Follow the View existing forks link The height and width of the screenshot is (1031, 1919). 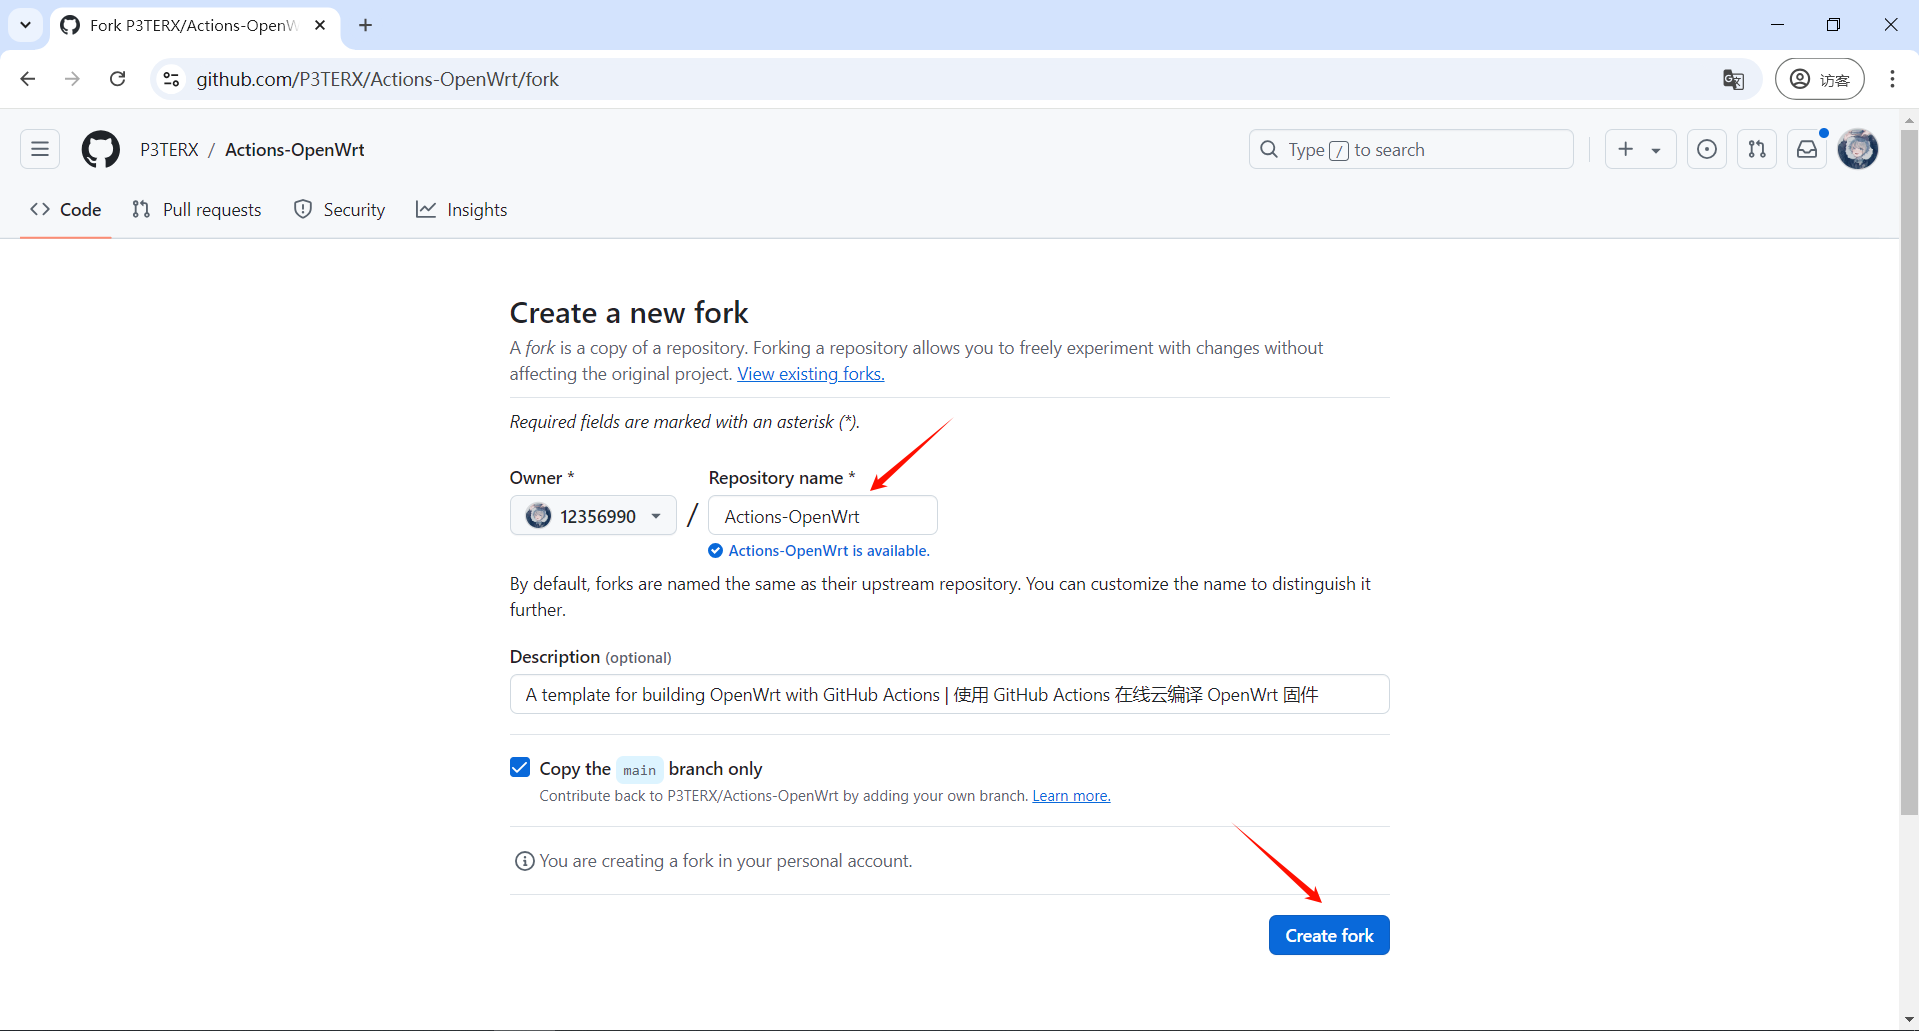click(810, 374)
